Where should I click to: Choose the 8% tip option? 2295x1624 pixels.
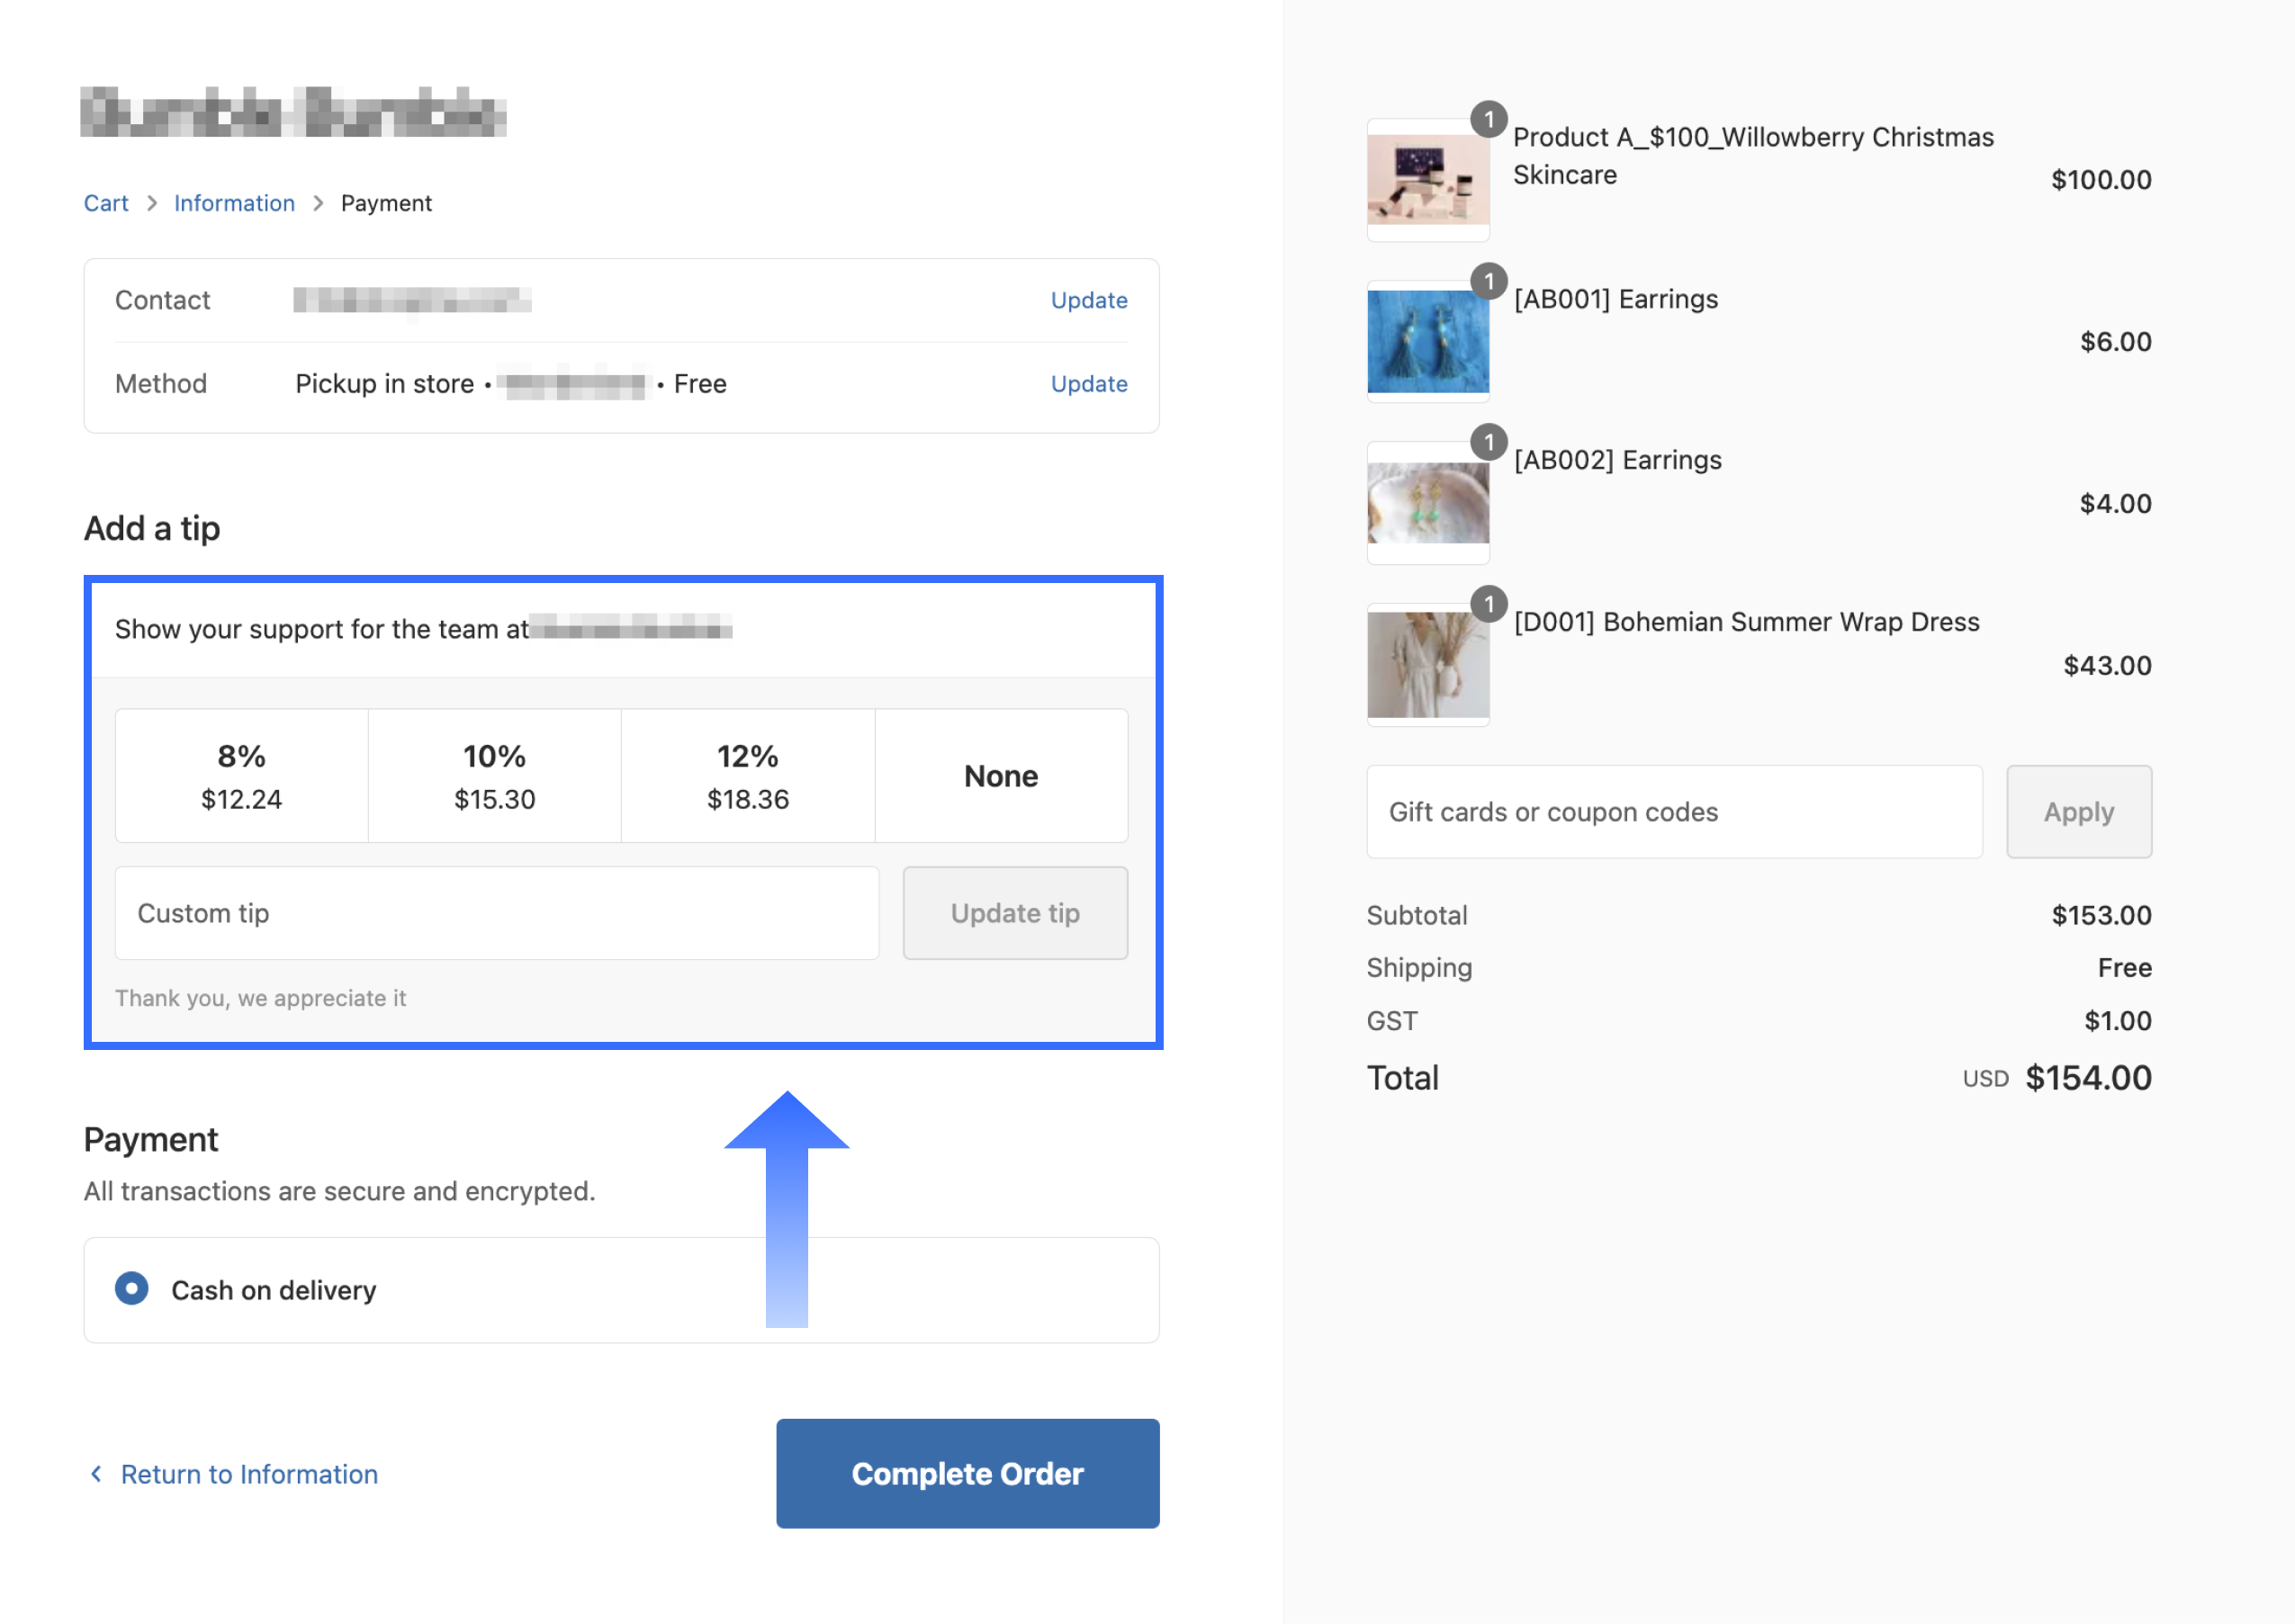pyautogui.click(x=242, y=776)
